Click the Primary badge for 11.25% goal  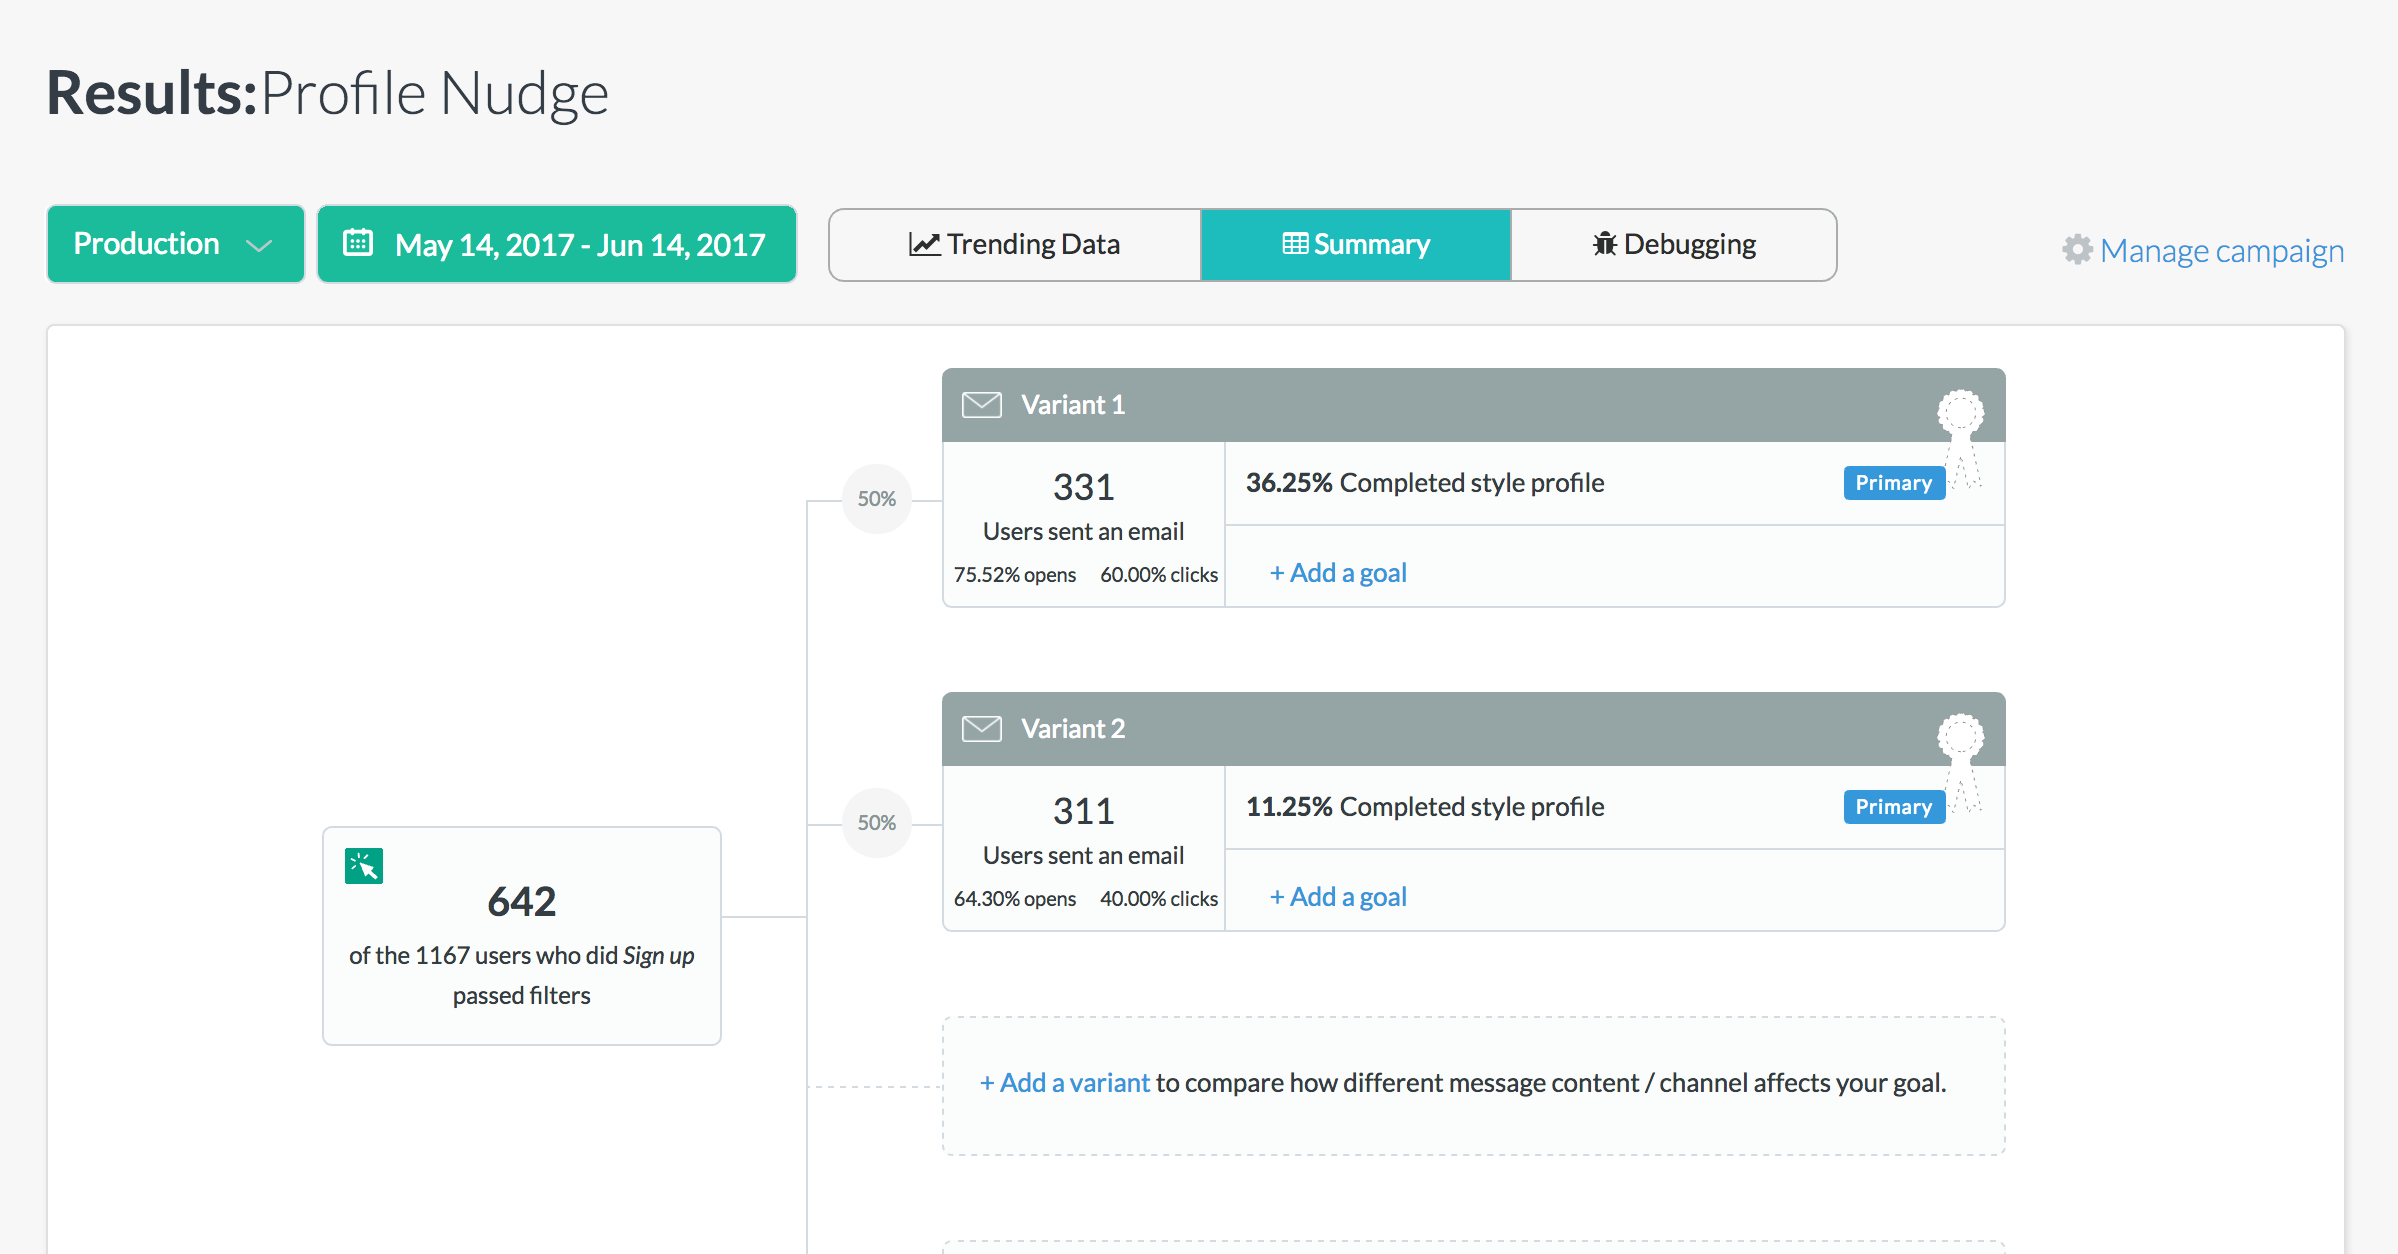coord(1894,807)
